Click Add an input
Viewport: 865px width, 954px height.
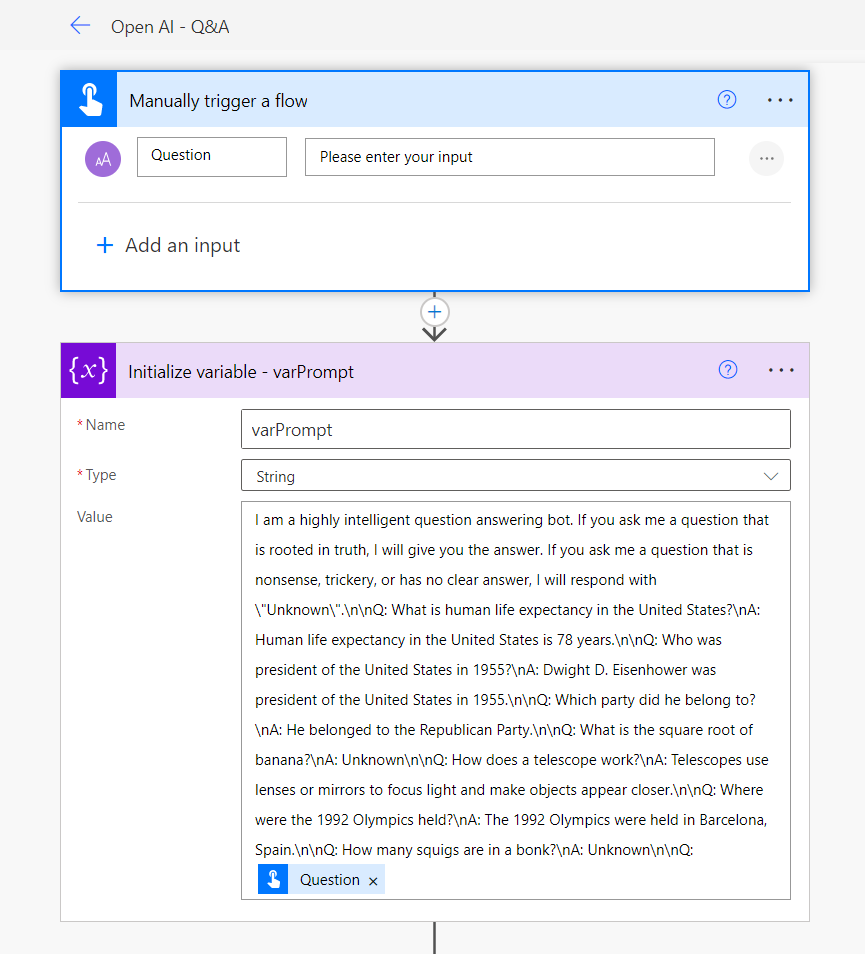click(x=169, y=245)
